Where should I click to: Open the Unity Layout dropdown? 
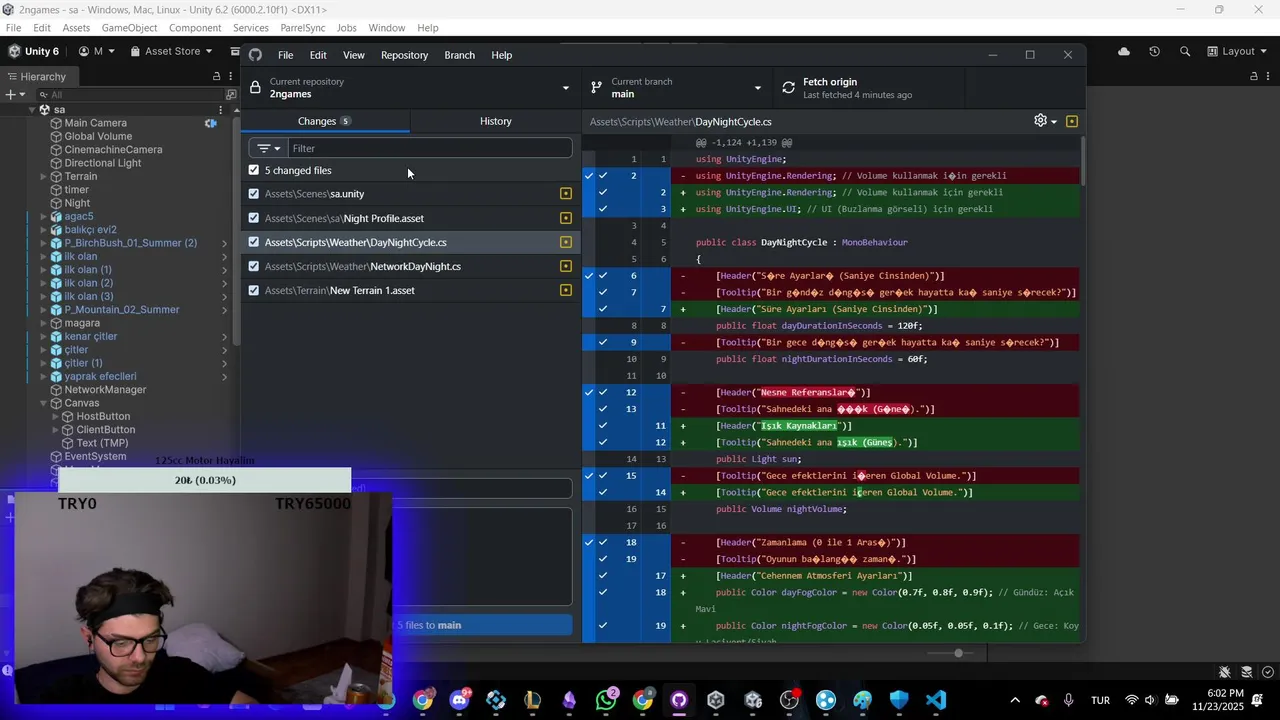pyautogui.click(x=1235, y=51)
